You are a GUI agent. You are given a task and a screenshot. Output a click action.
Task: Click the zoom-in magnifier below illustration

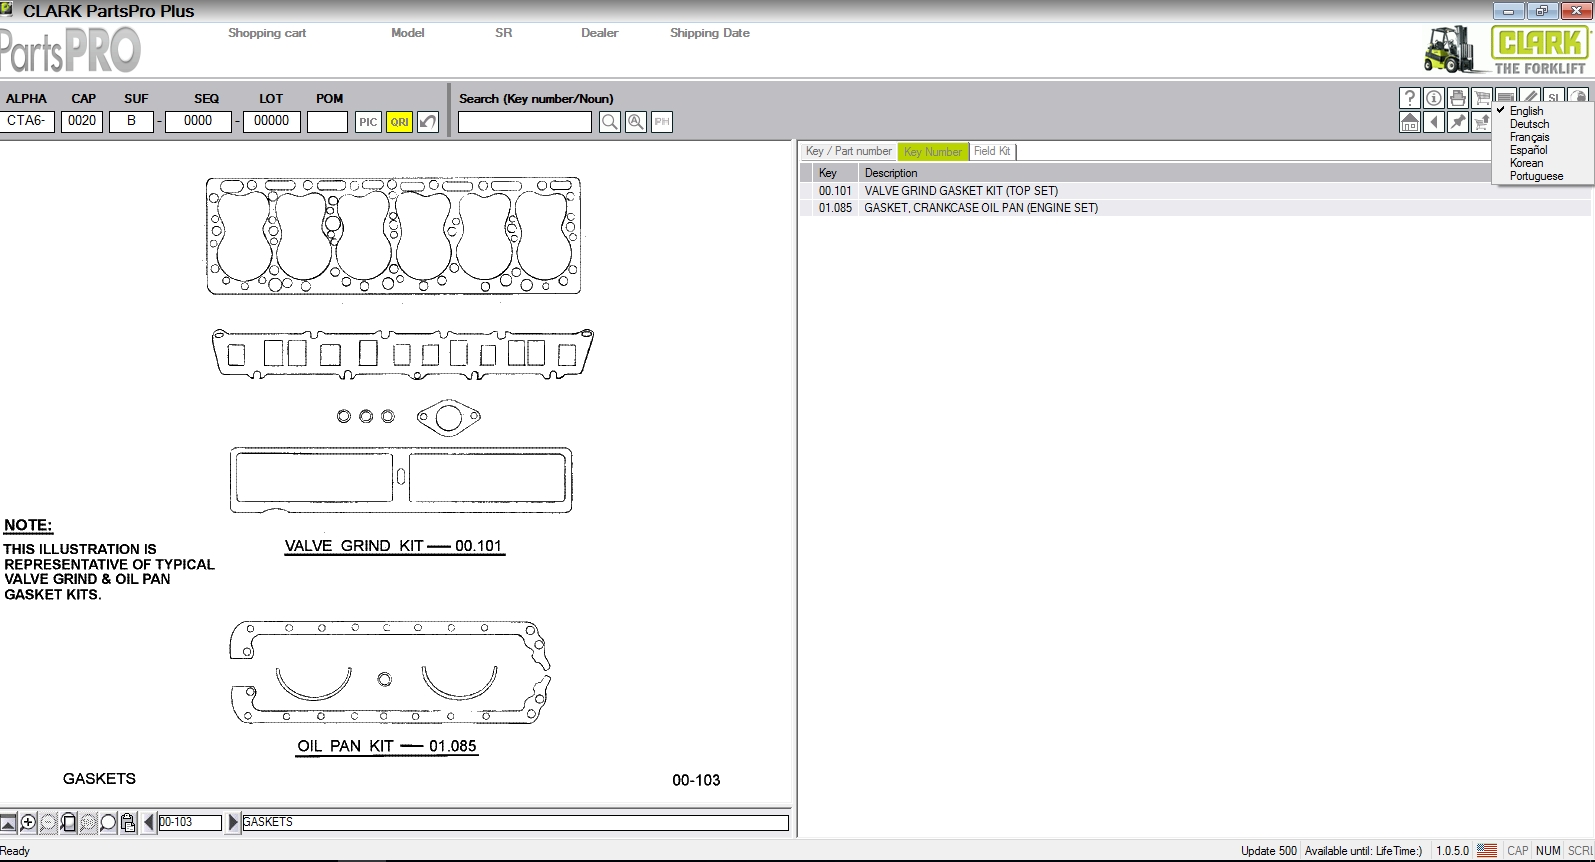[28, 823]
